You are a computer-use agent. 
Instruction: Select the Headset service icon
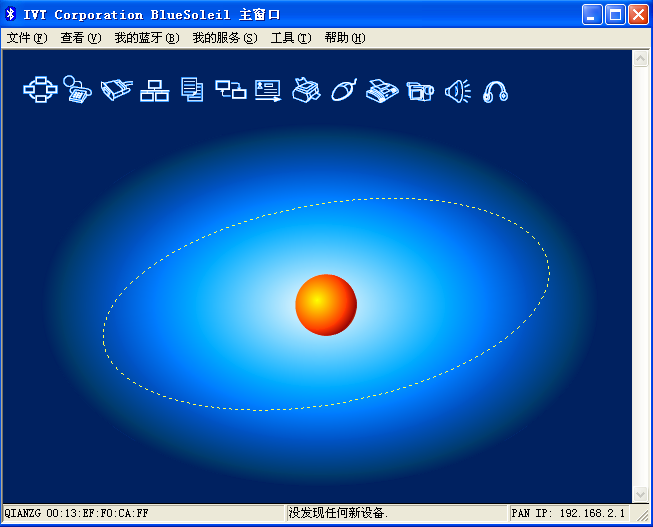pos(496,91)
